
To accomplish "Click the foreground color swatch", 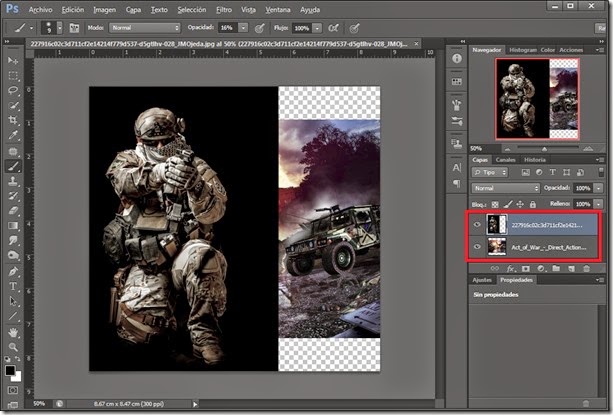I will pos(10,370).
